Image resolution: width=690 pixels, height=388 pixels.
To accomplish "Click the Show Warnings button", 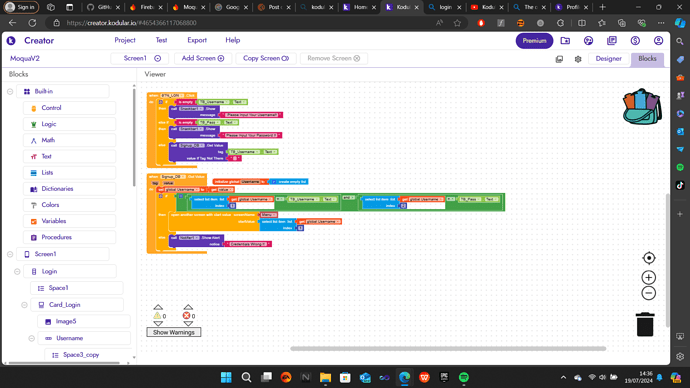I will pyautogui.click(x=174, y=332).
